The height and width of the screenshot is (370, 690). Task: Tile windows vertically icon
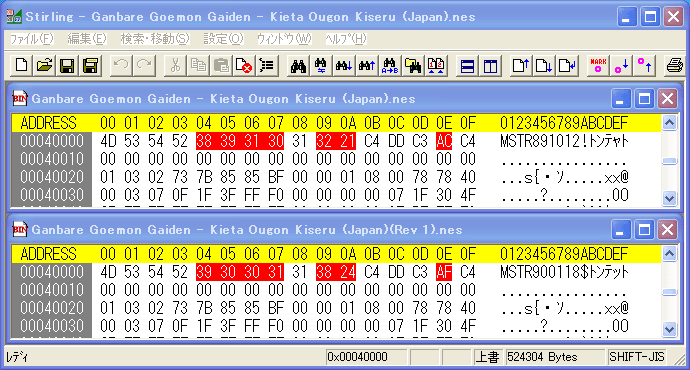(490, 66)
